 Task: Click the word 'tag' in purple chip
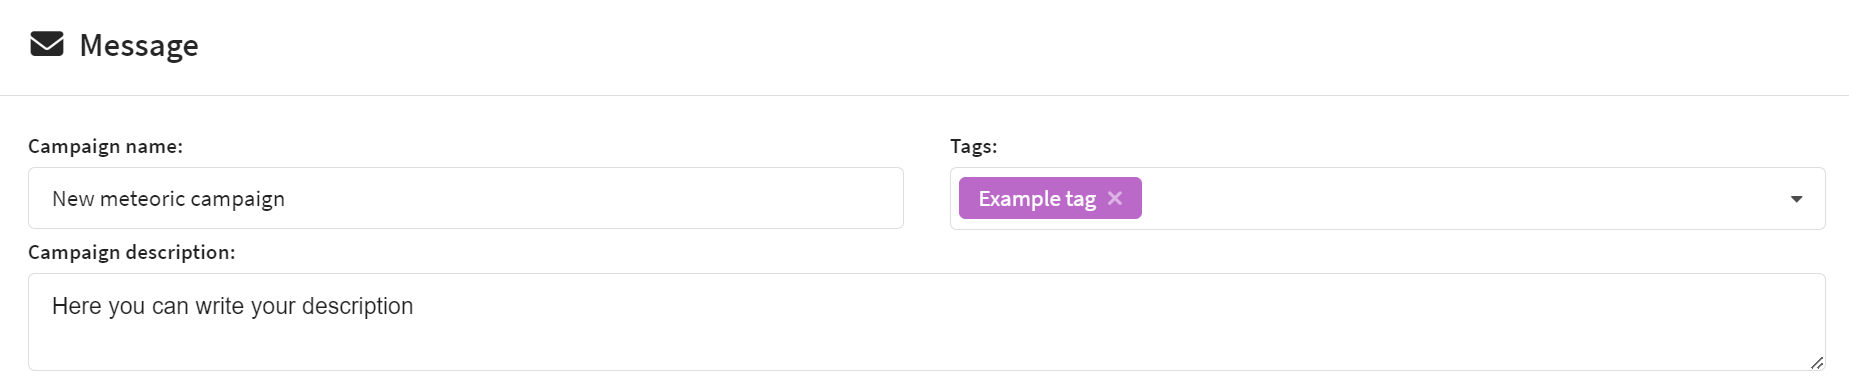click(1081, 199)
